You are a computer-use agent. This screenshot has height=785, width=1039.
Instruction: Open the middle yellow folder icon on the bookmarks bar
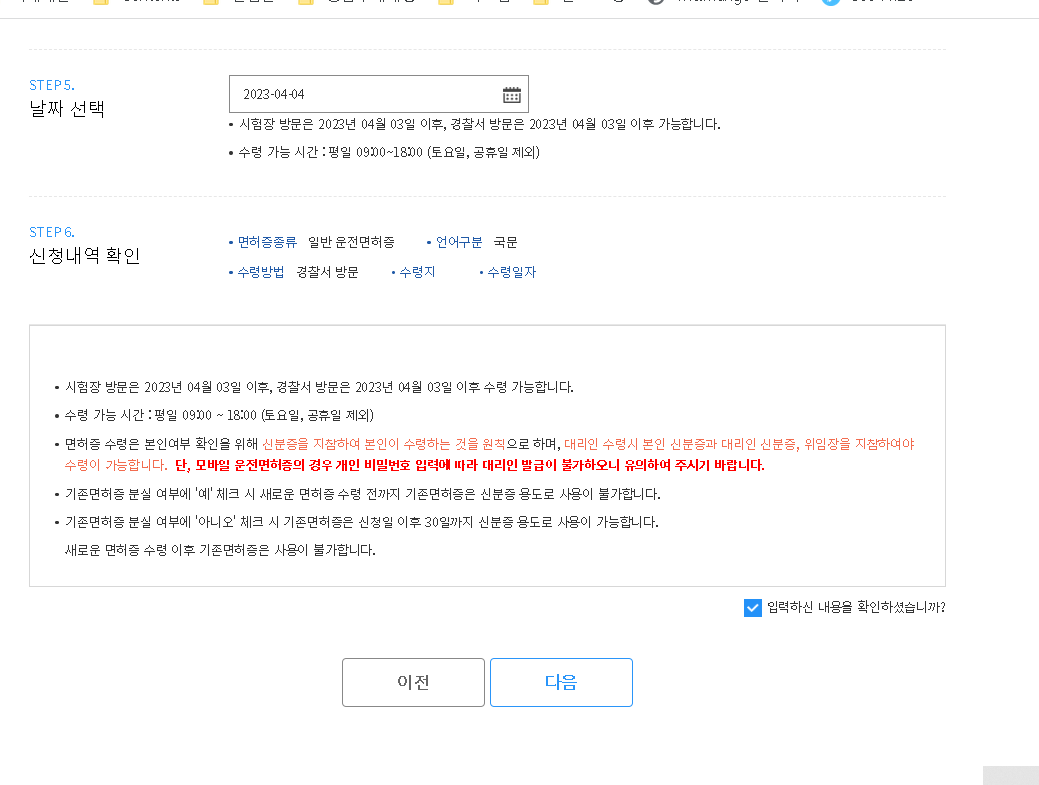305,4
